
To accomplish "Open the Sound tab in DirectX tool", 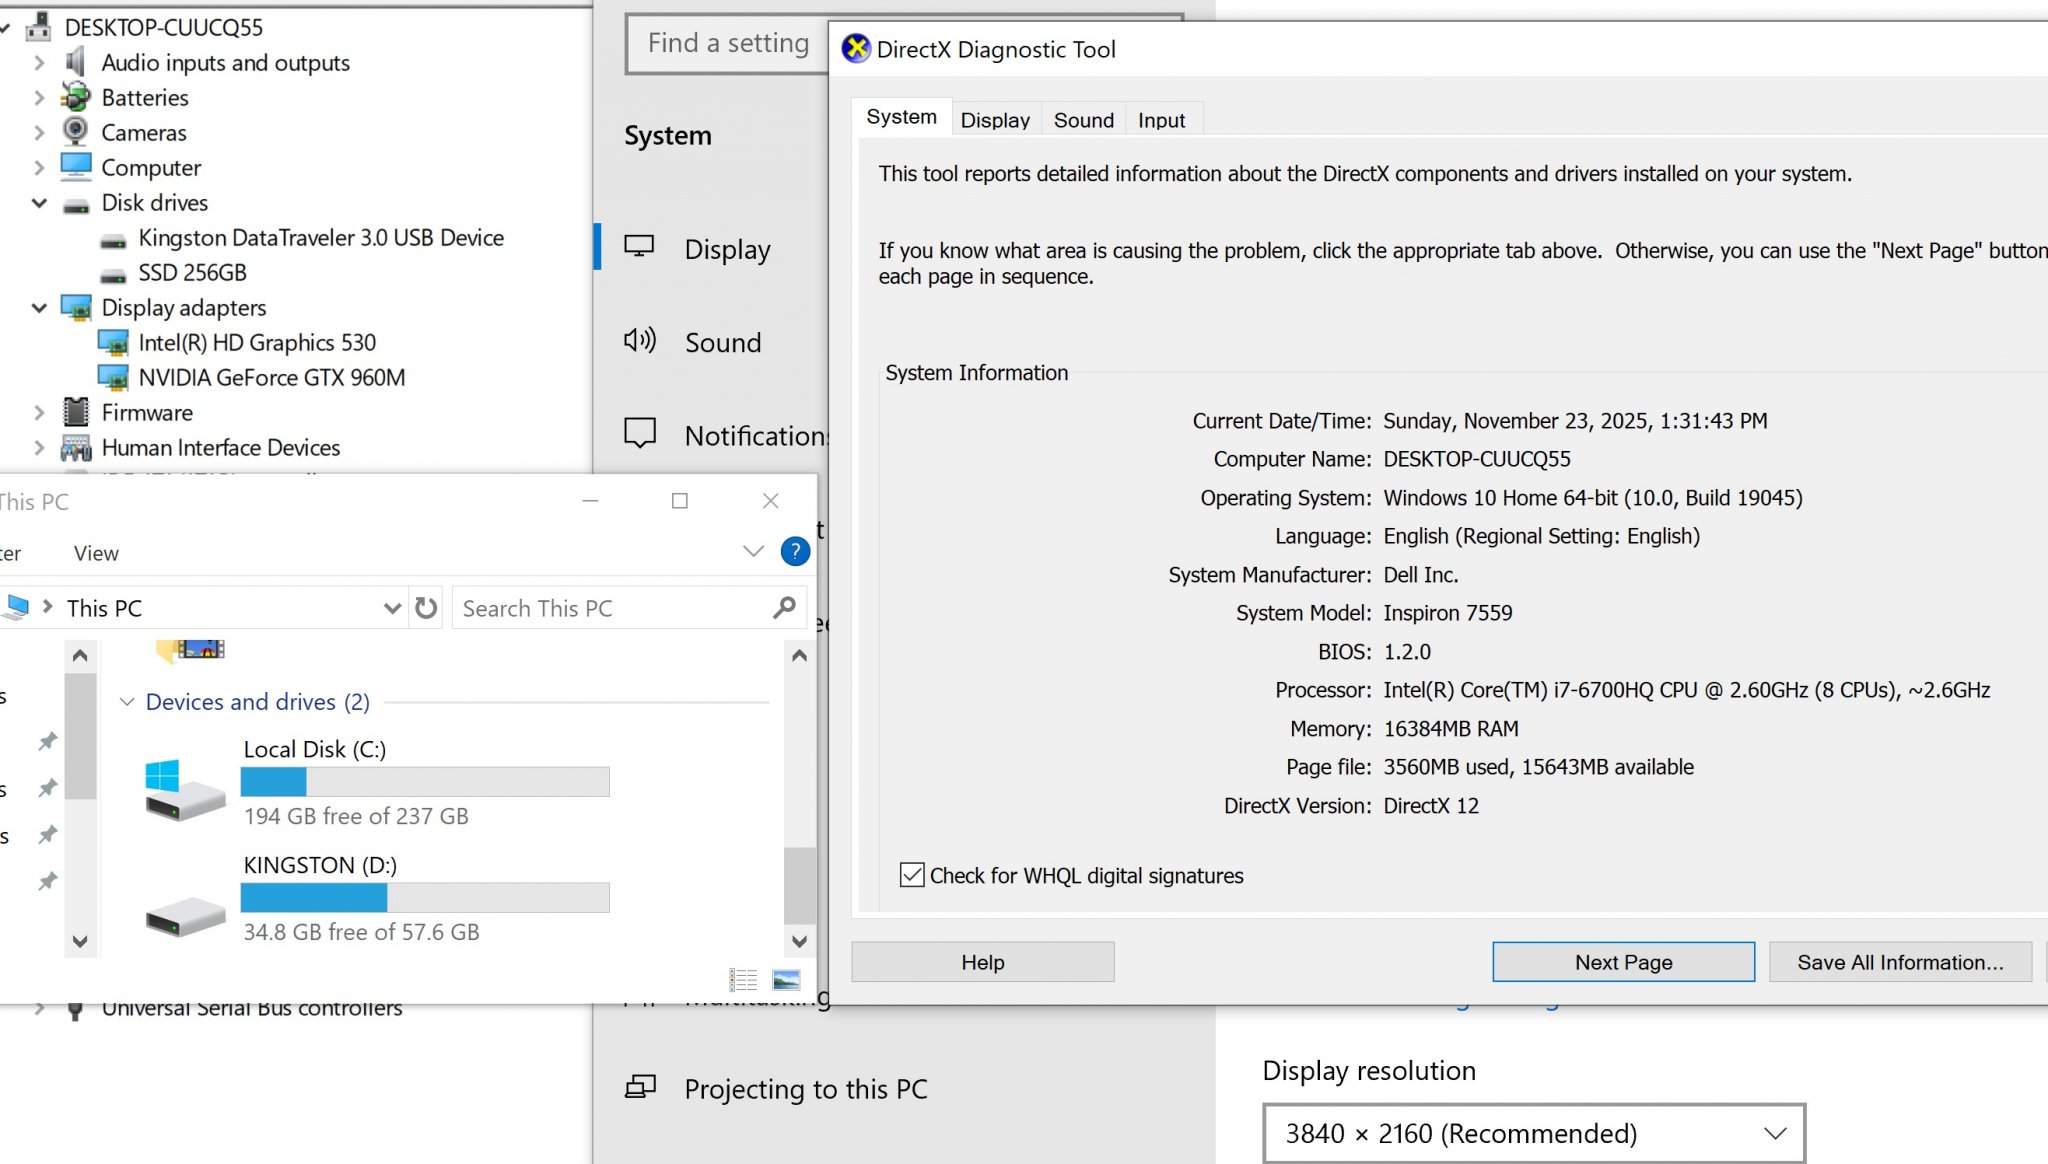I will 1083,120.
